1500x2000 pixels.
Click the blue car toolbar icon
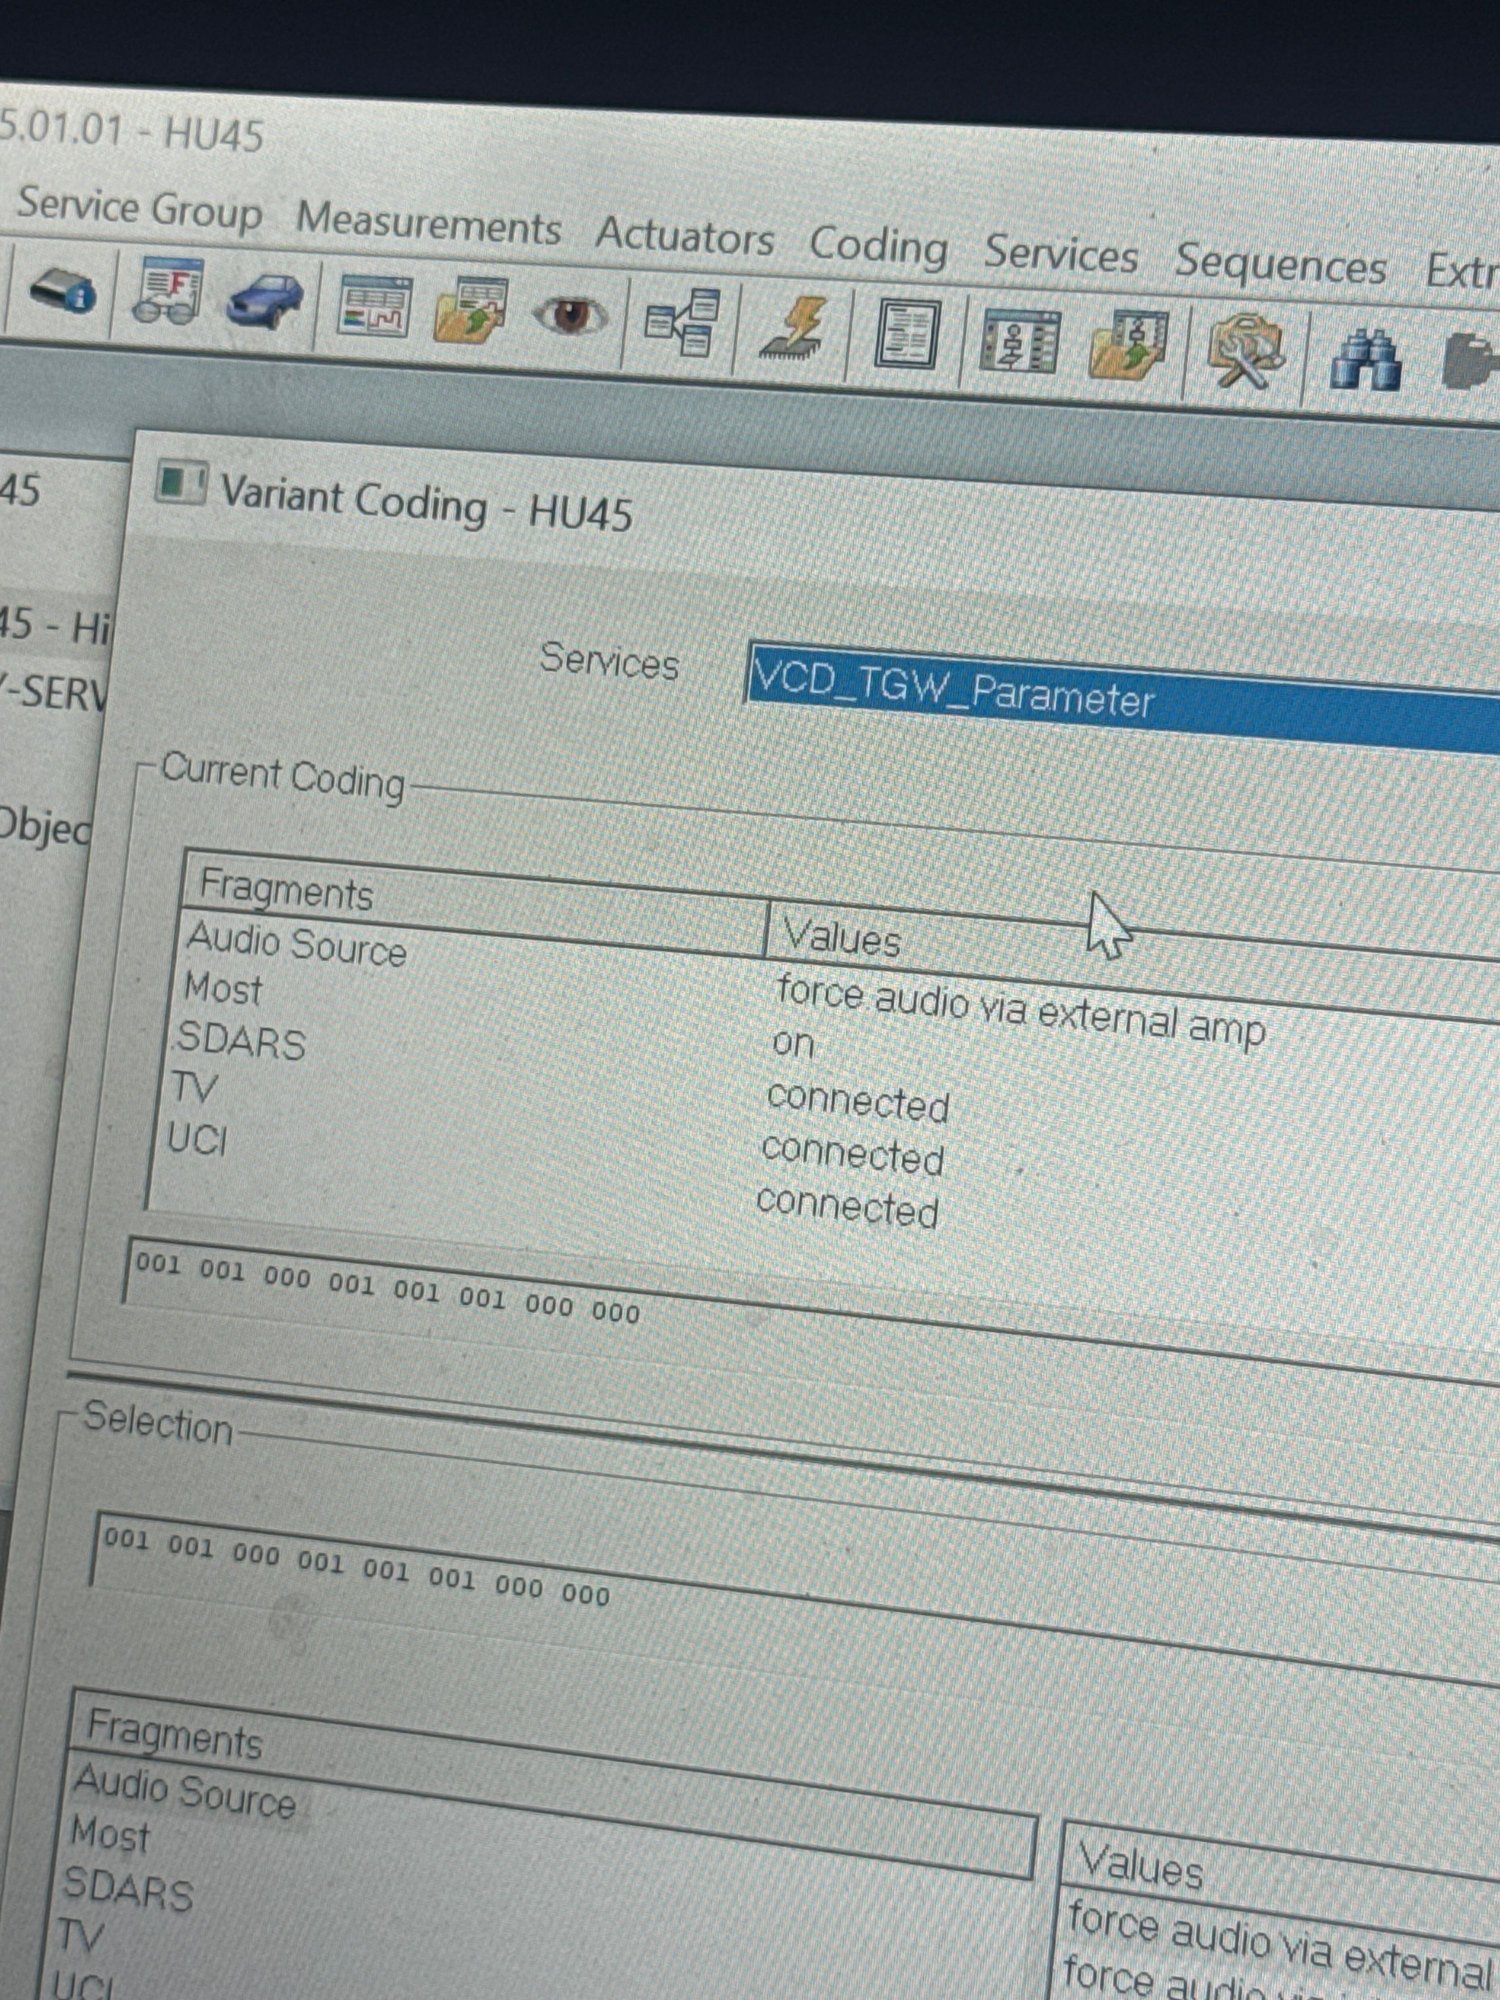[x=265, y=300]
